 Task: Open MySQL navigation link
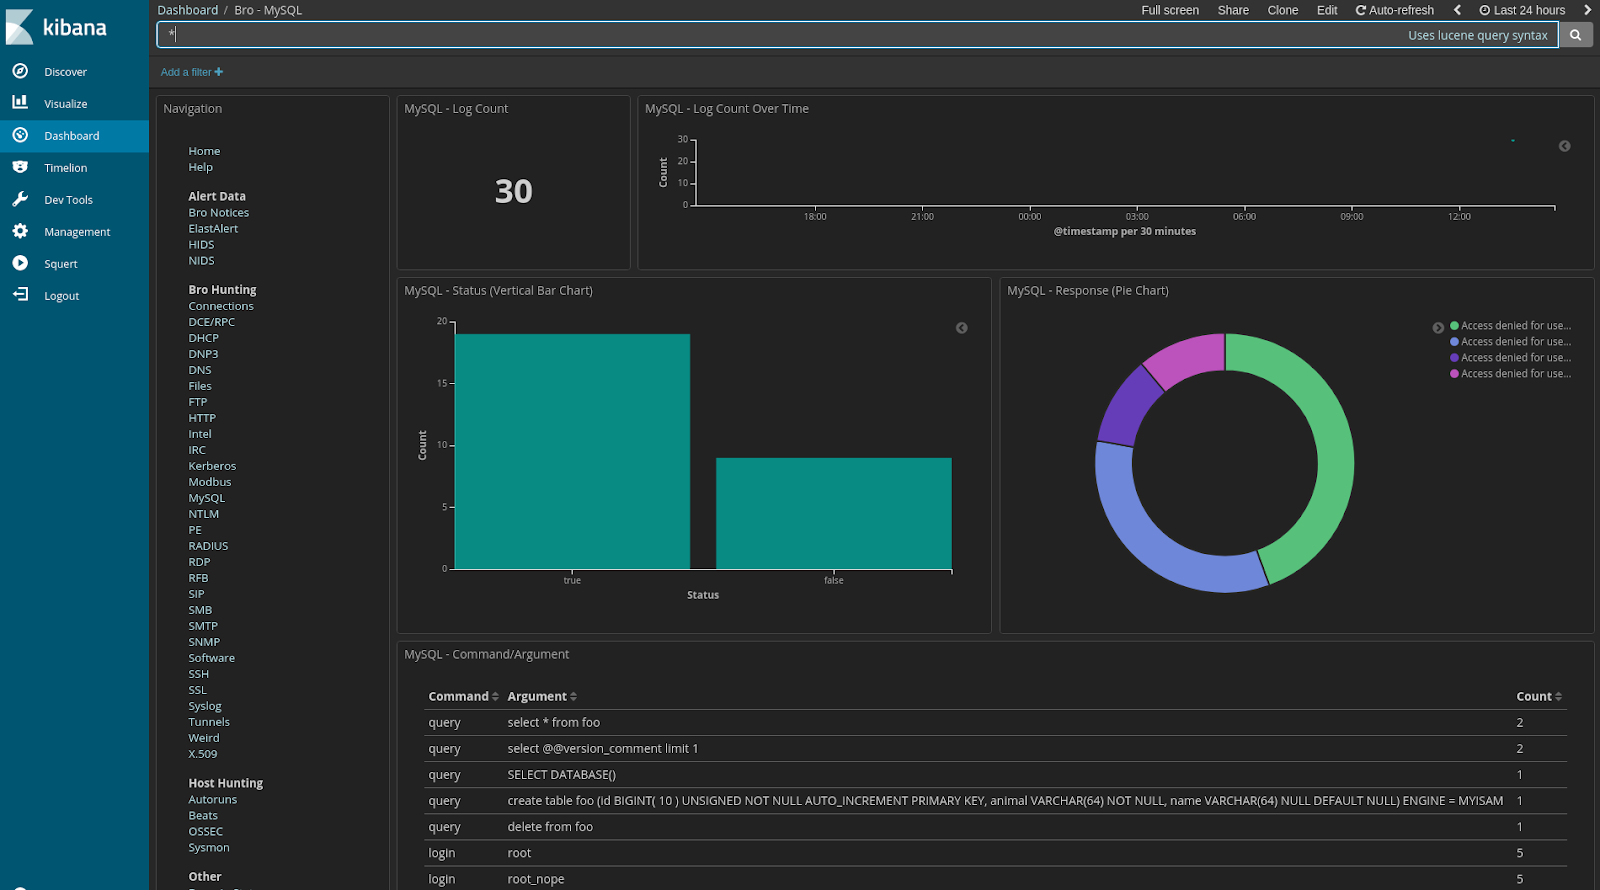click(x=207, y=498)
